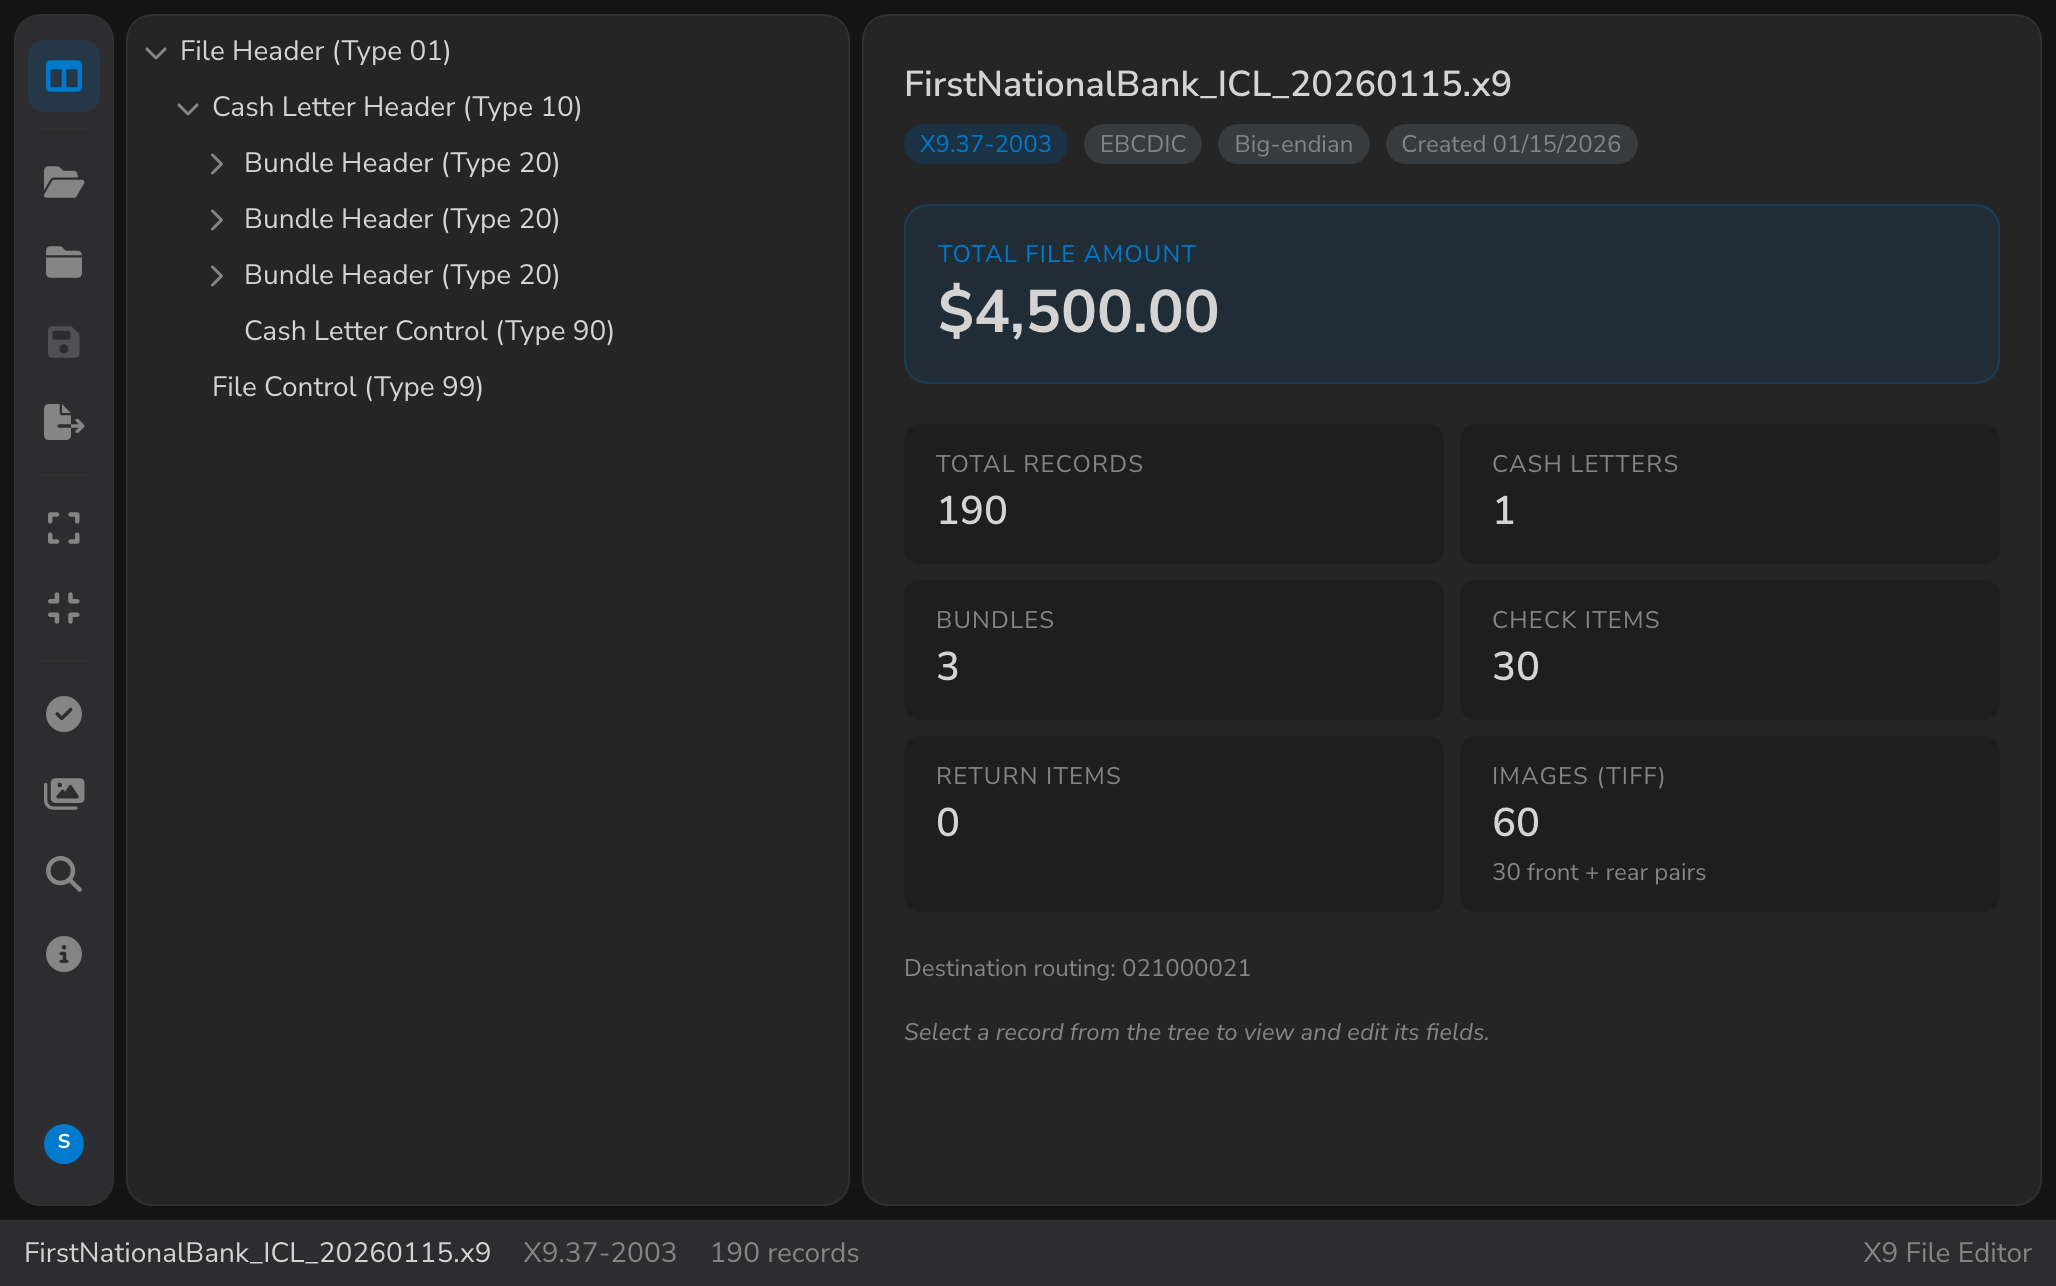Collapse the File Header (Type 01) chevron

156,52
